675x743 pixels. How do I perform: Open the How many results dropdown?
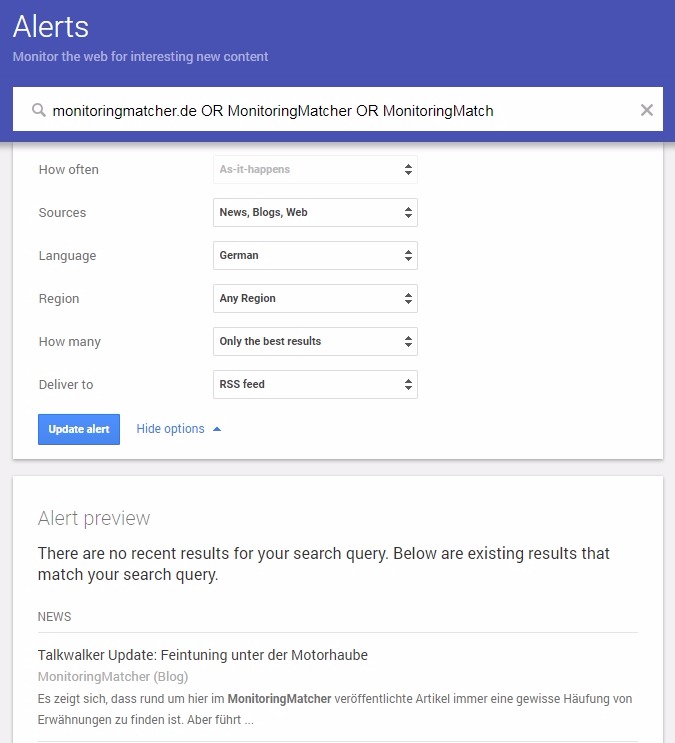click(x=315, y=342)
